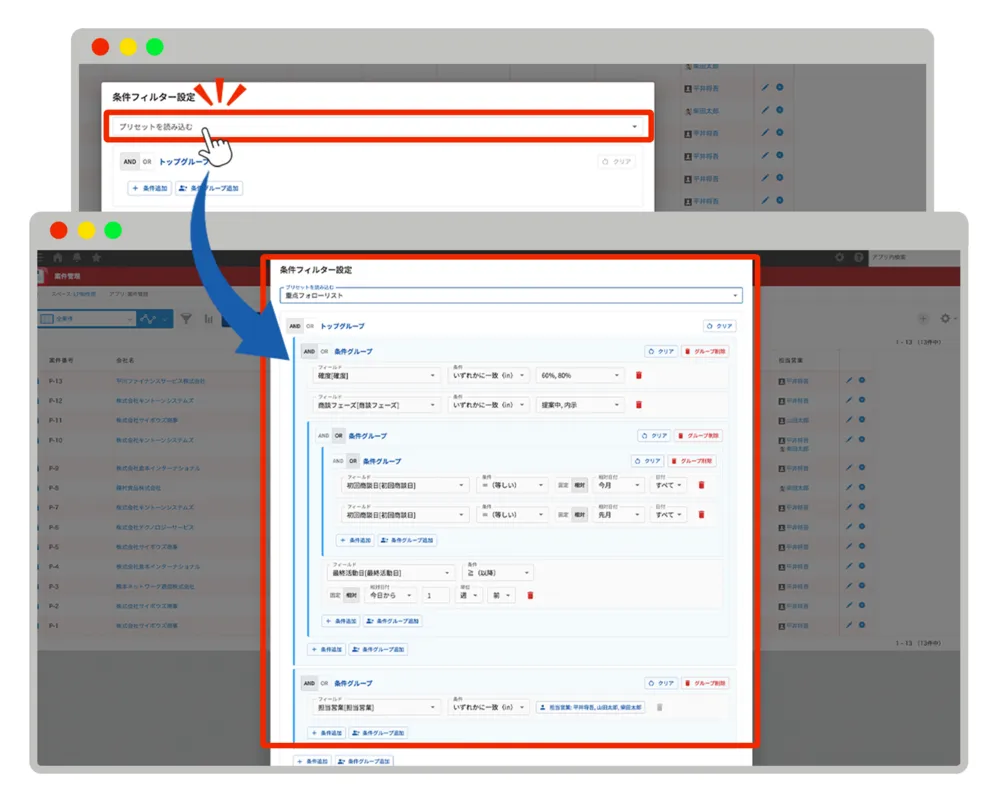Image resolution: width=1000 pixels, height=794 pixels.
Task: Click グループ削除 for the first 条件グループ
Action: pos(705,352)
